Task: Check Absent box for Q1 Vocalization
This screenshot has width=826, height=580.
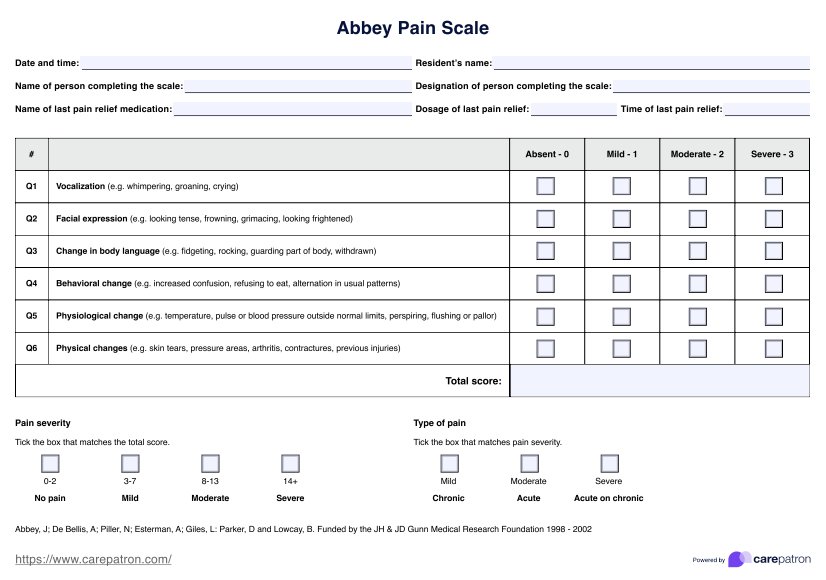Action: pyautogui.click(x=545, y=186)
